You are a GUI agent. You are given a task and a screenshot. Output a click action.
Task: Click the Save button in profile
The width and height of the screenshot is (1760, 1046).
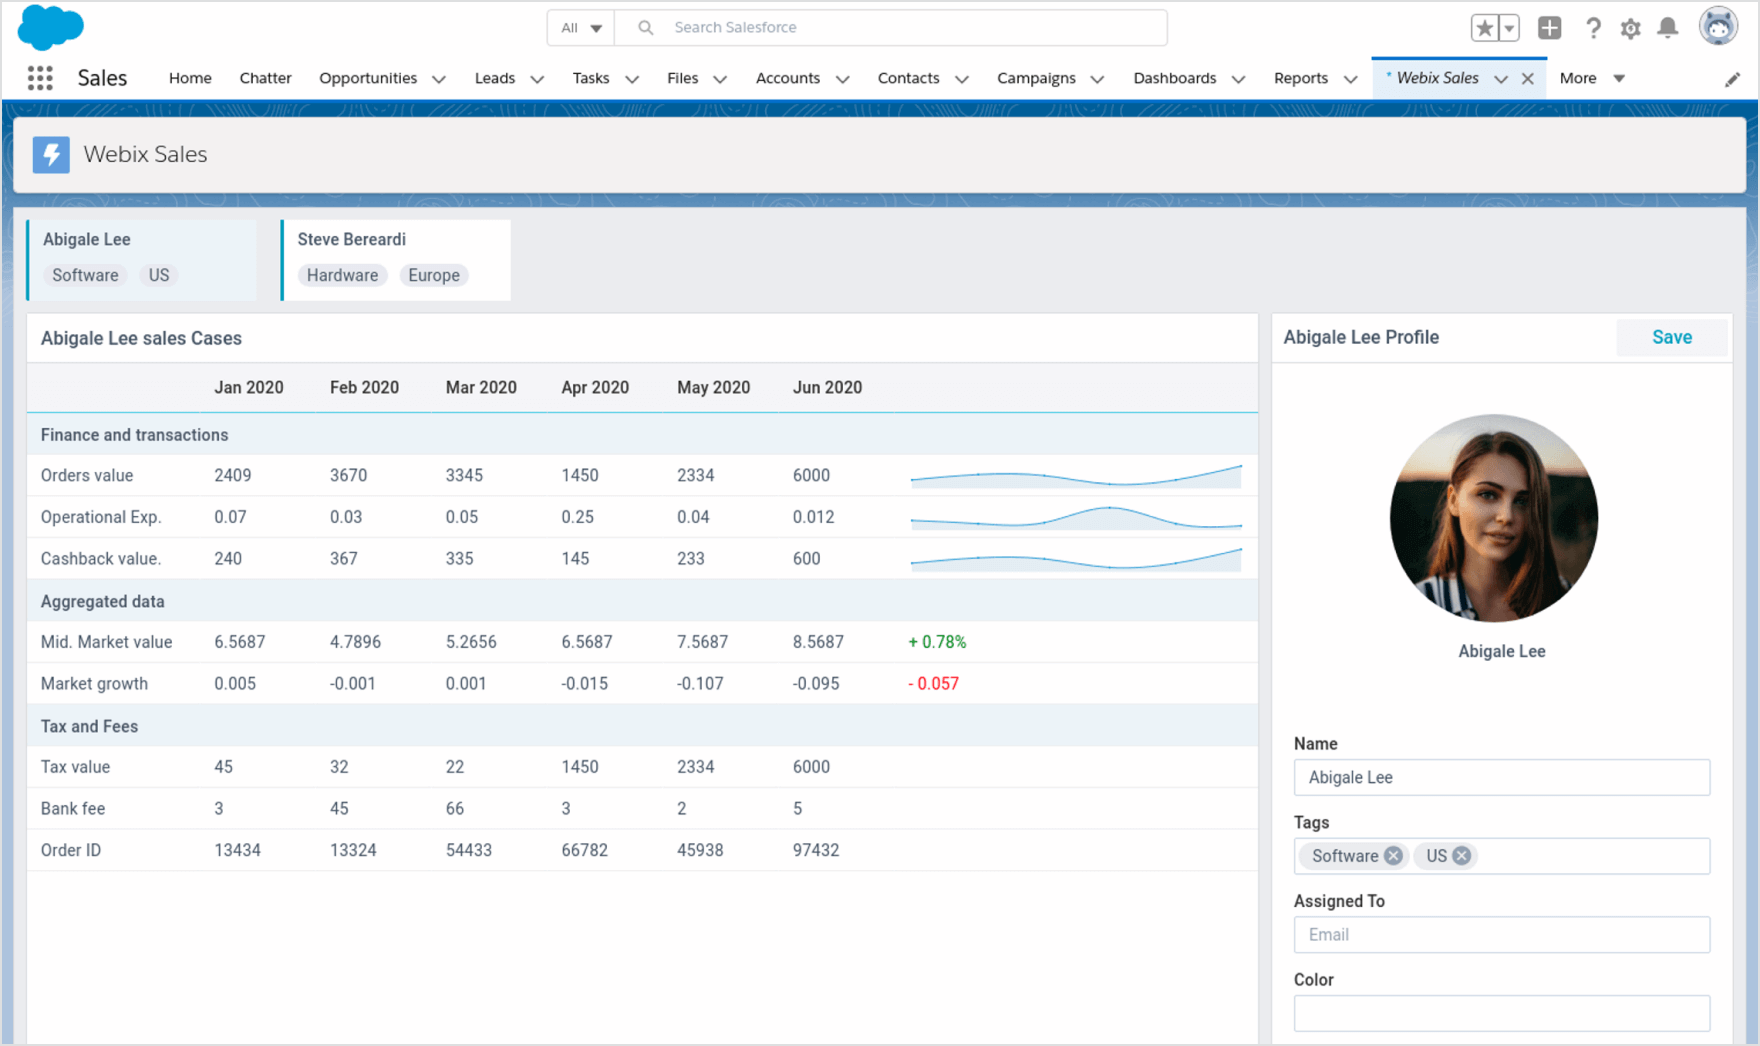click(x=1672, y=337)
